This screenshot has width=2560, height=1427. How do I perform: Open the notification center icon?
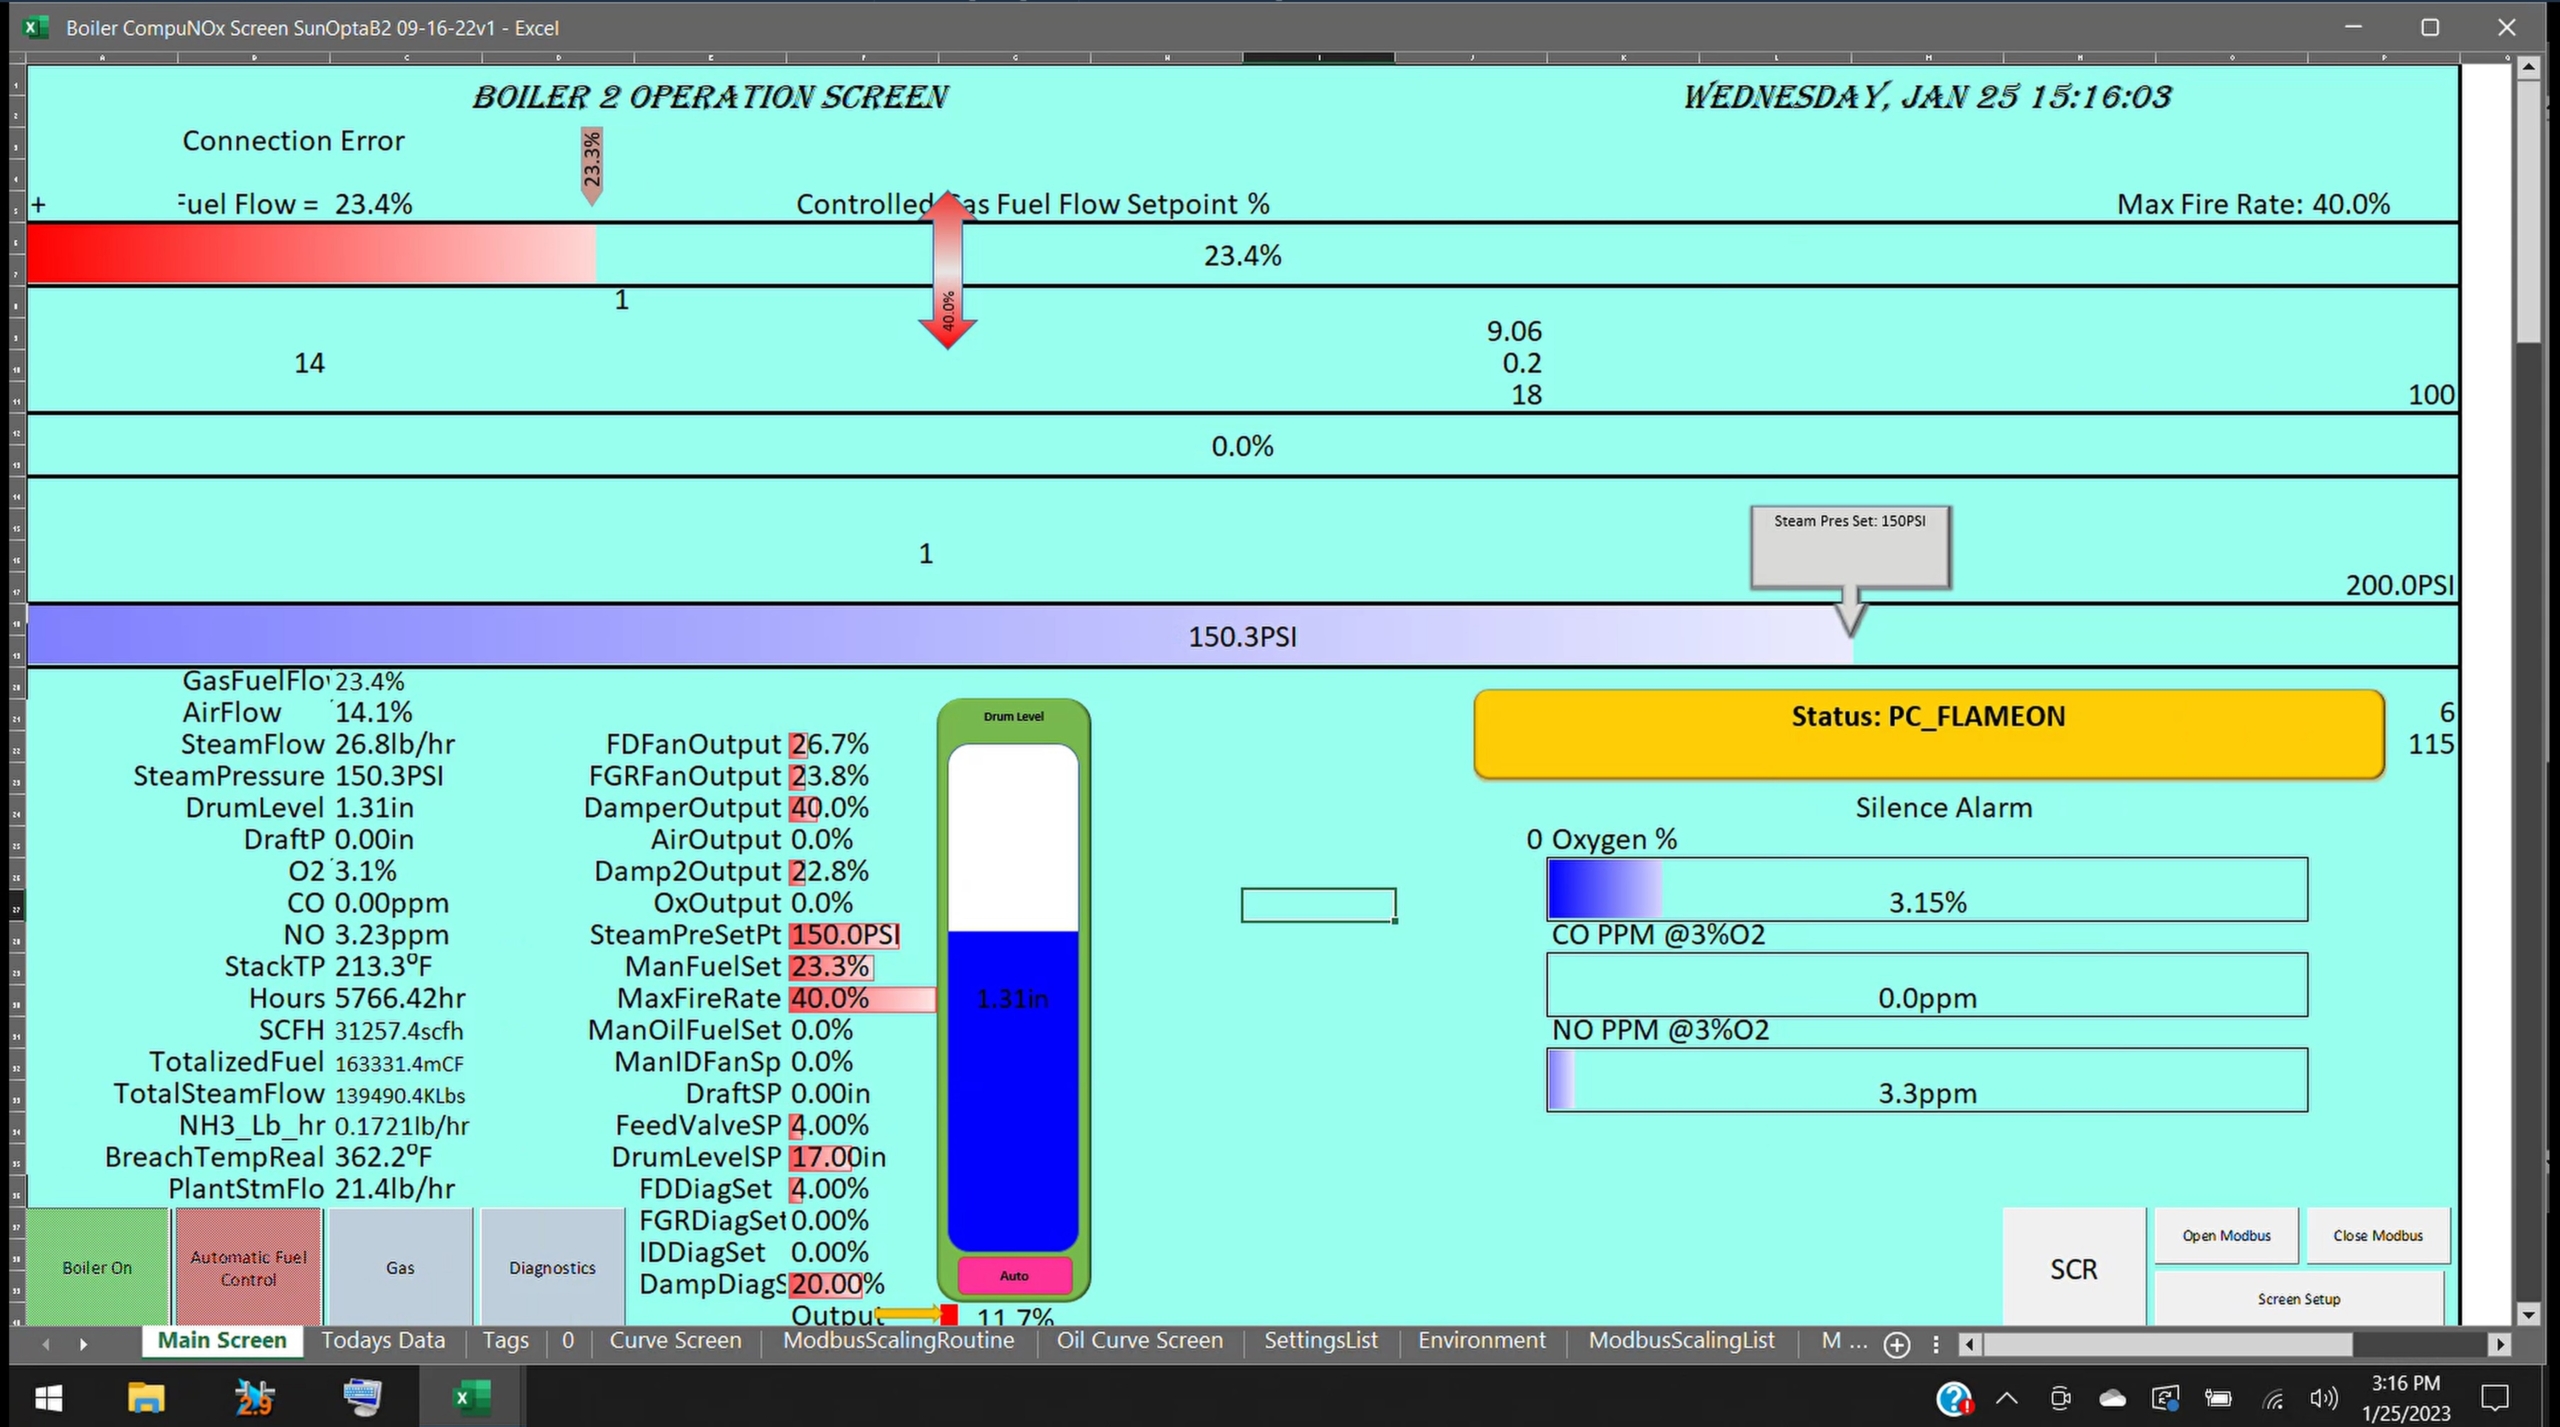[2495, 1398]
